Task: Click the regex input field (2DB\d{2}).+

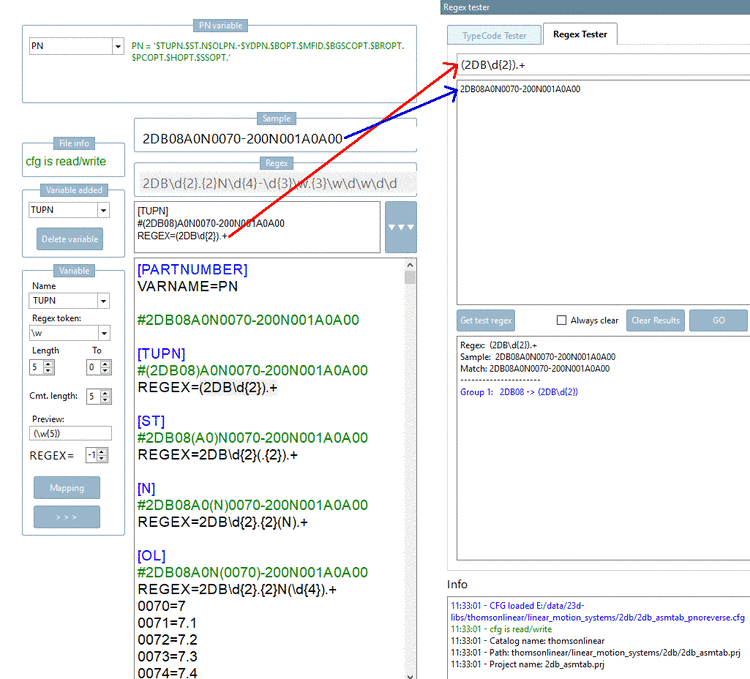Action: tap(603, 65)
